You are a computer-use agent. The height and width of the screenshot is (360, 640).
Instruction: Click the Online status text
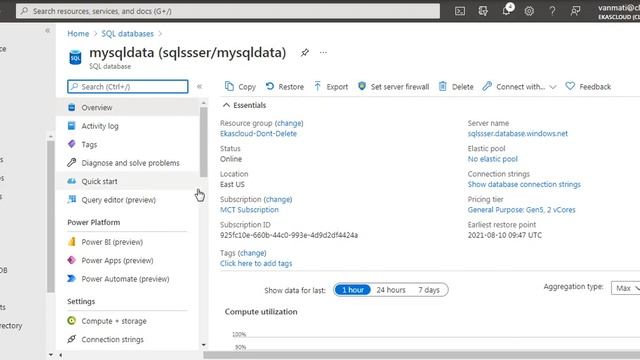click(x=231, y=159)
